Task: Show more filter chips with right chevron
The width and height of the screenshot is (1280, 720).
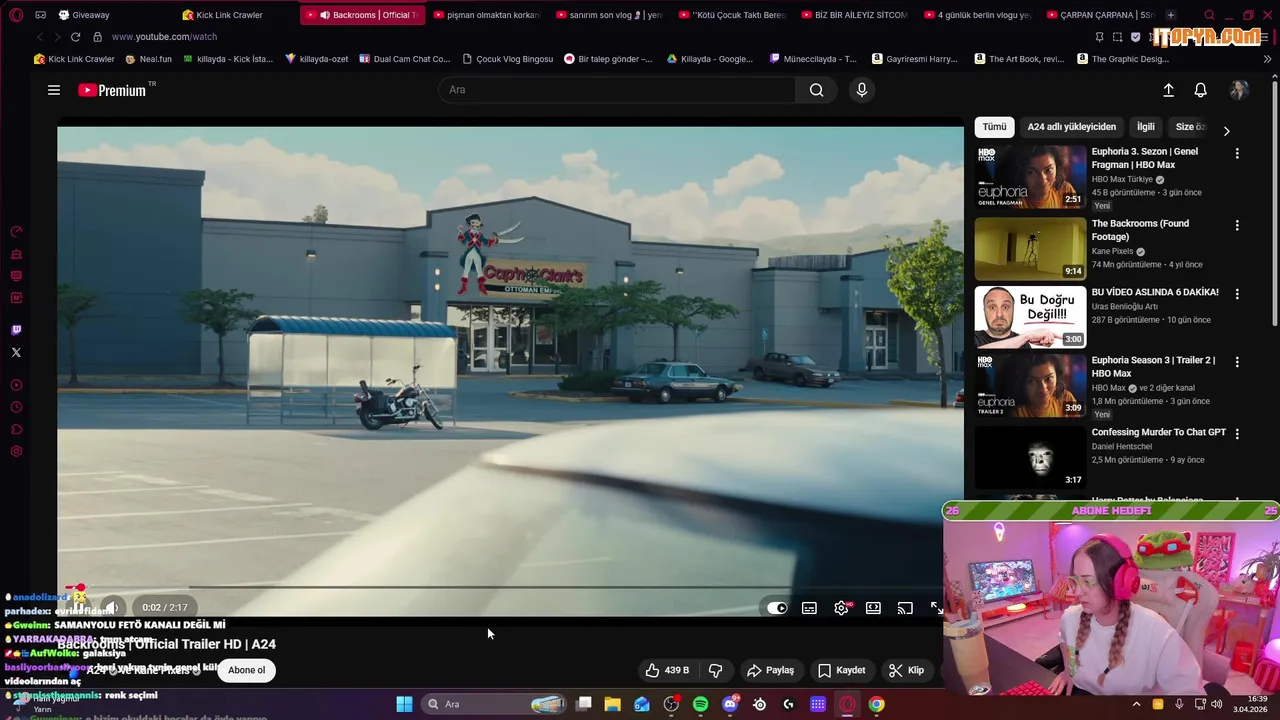Action: 1226,131
